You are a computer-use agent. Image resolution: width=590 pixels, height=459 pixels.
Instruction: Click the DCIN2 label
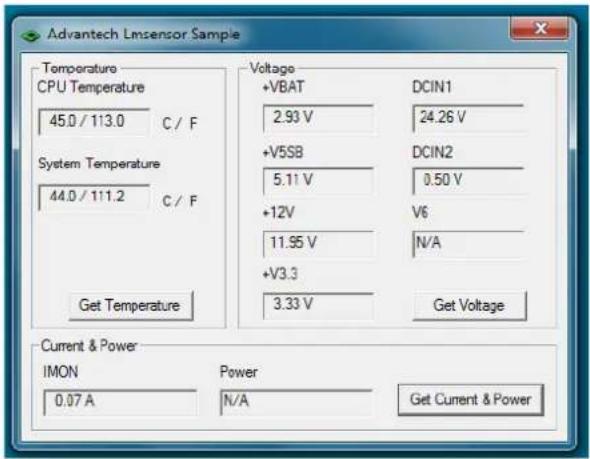(433, 152)
